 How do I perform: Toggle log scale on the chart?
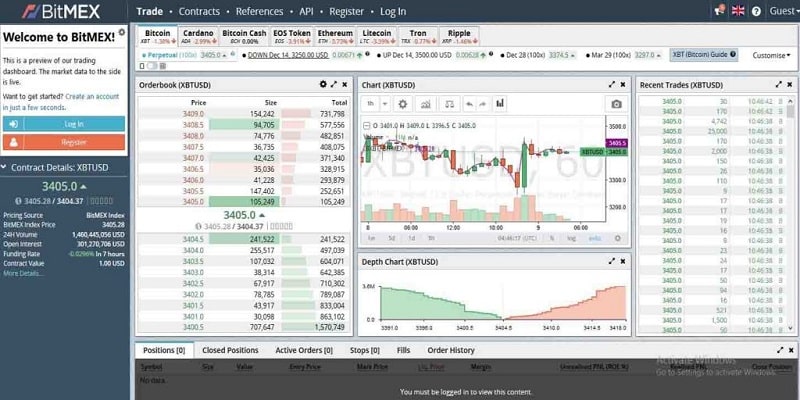pos(571,238)
